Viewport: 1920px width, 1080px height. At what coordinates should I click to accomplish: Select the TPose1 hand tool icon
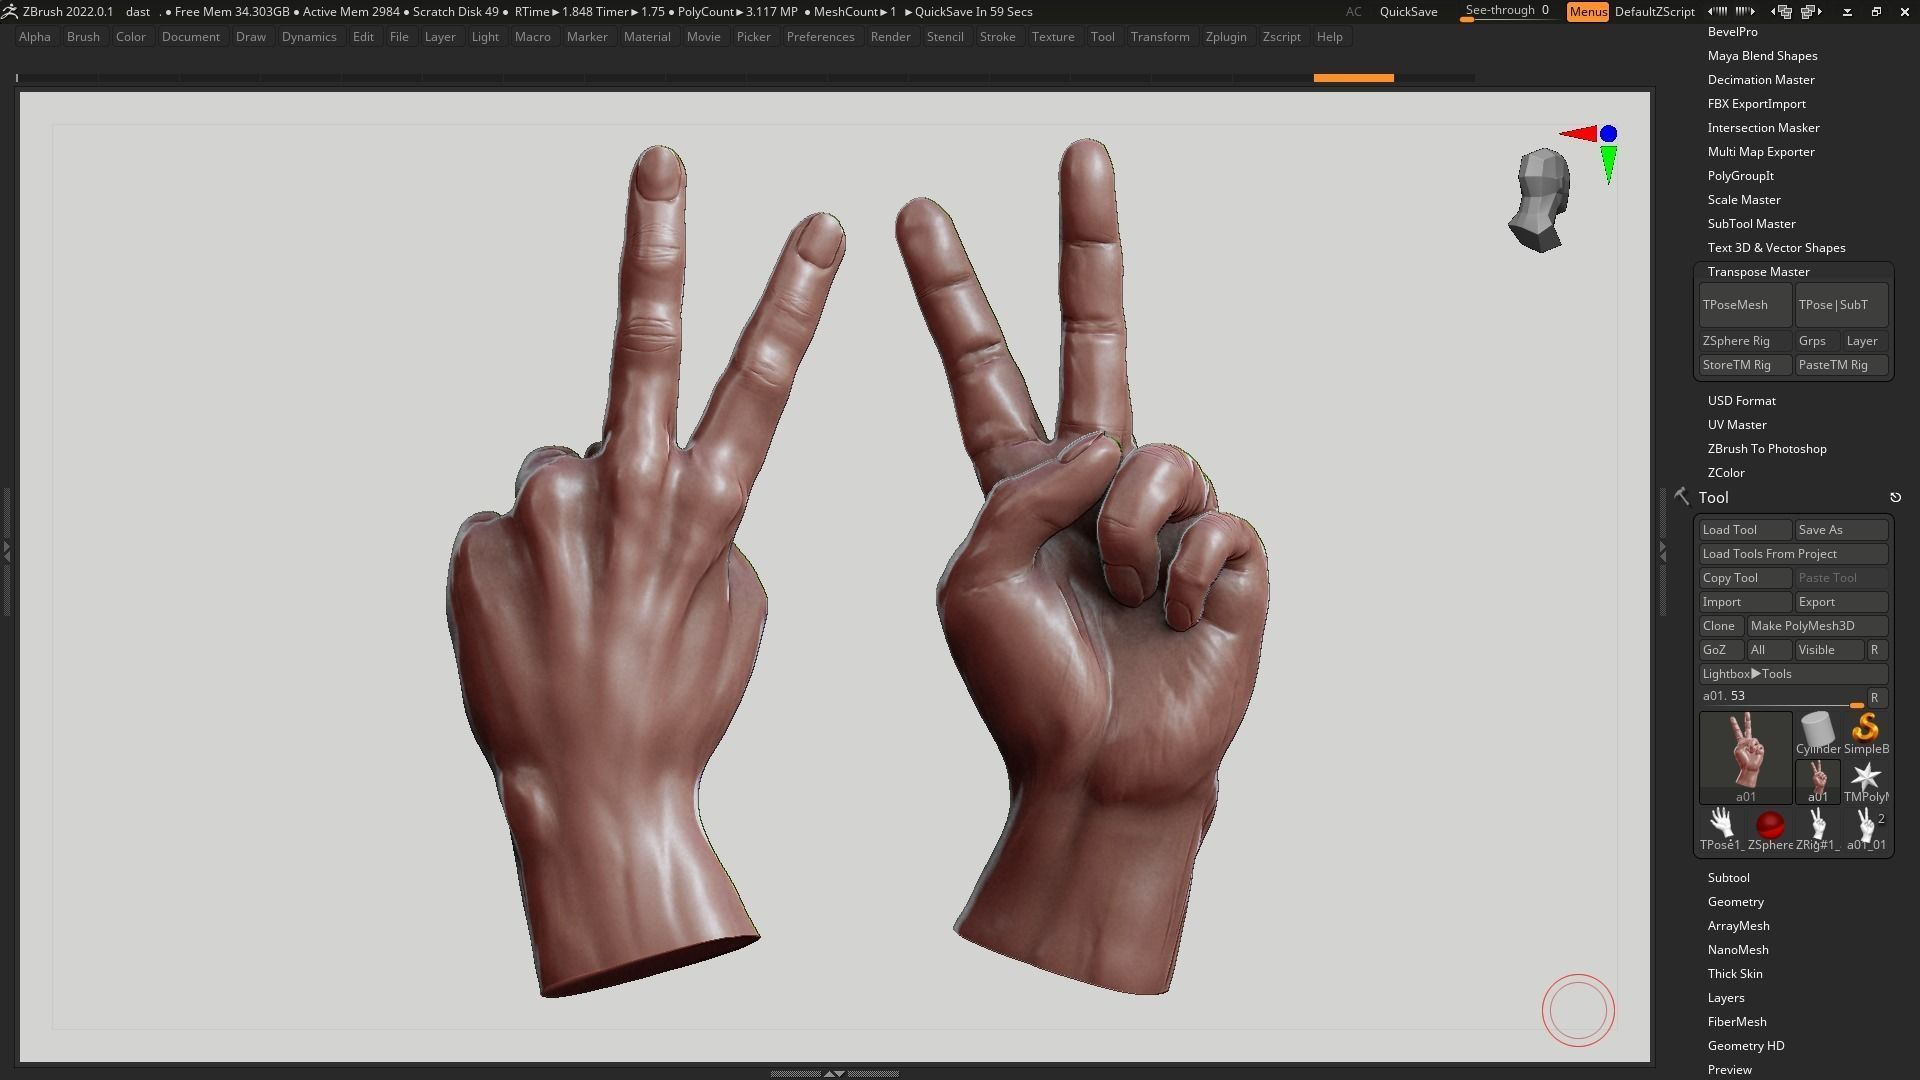(1721, 829)
